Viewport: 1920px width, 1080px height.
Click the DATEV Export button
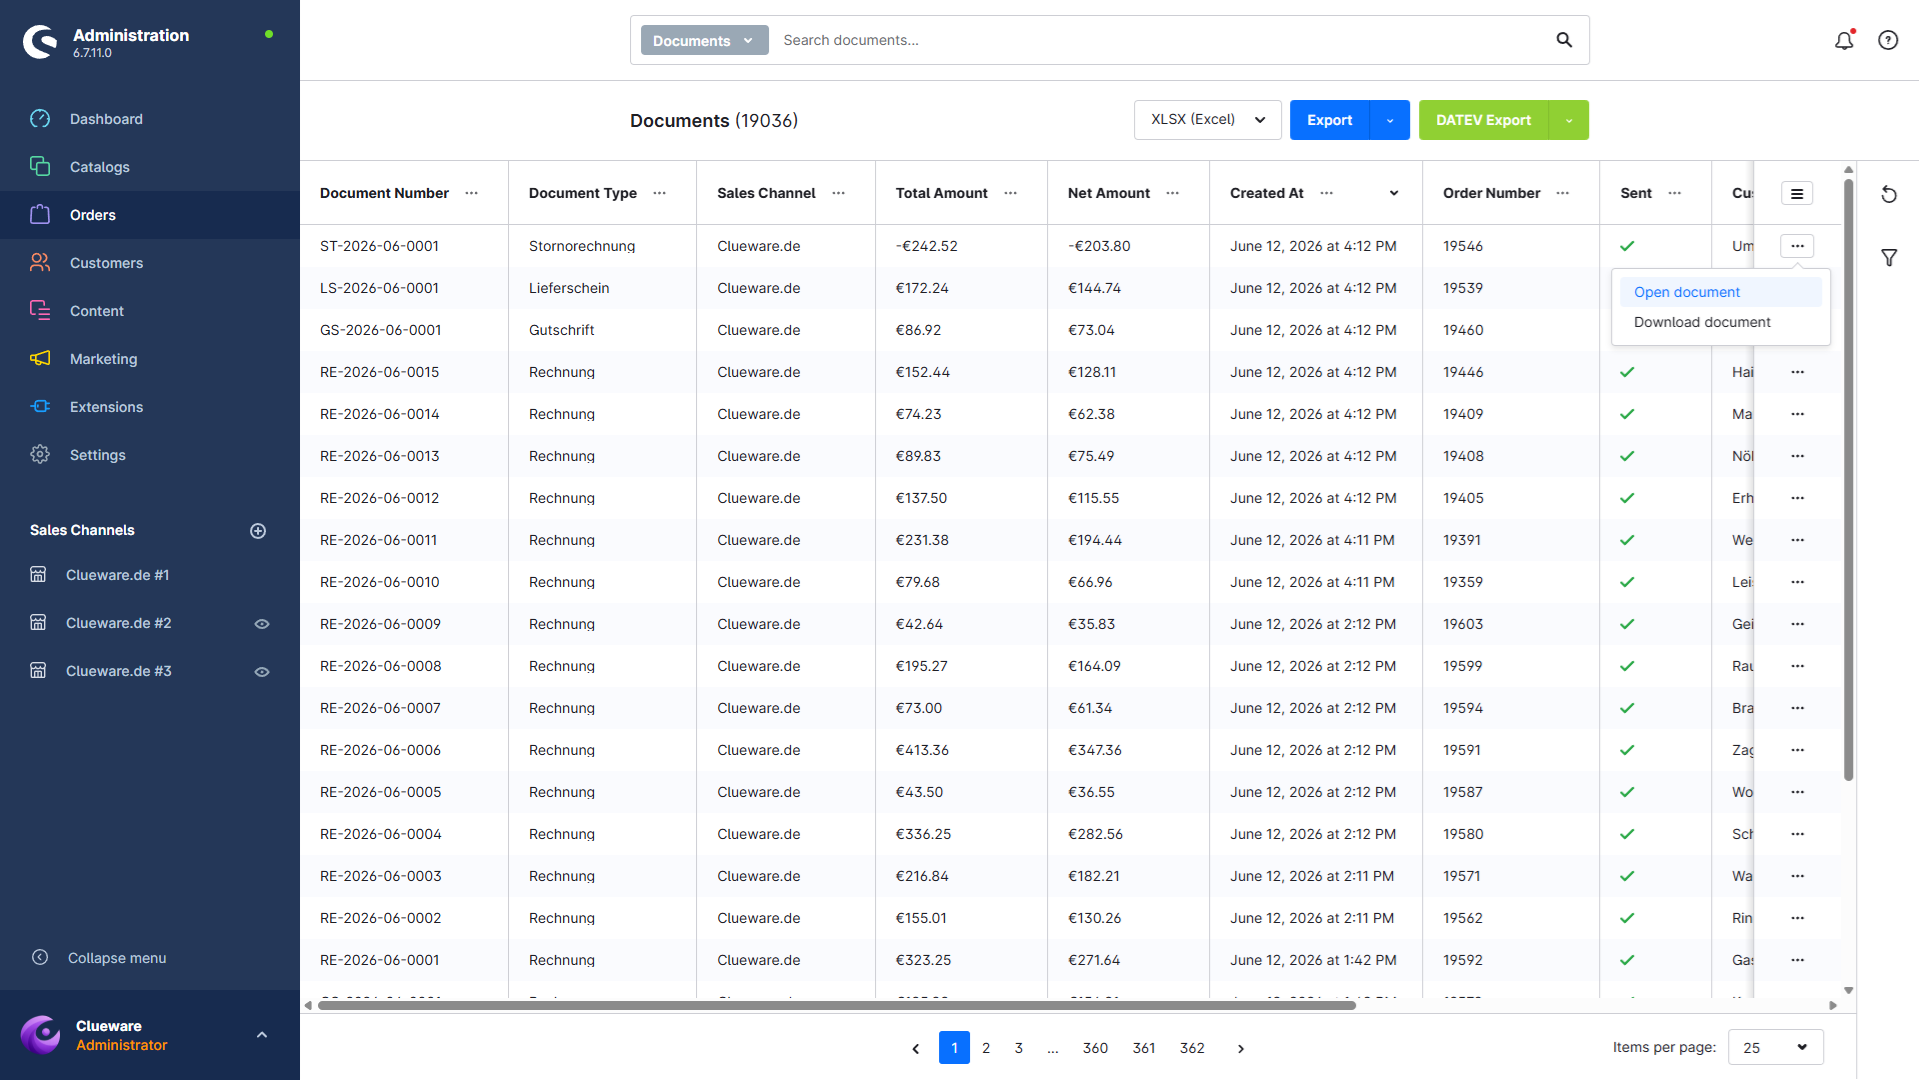click(x=1484, y=120)
